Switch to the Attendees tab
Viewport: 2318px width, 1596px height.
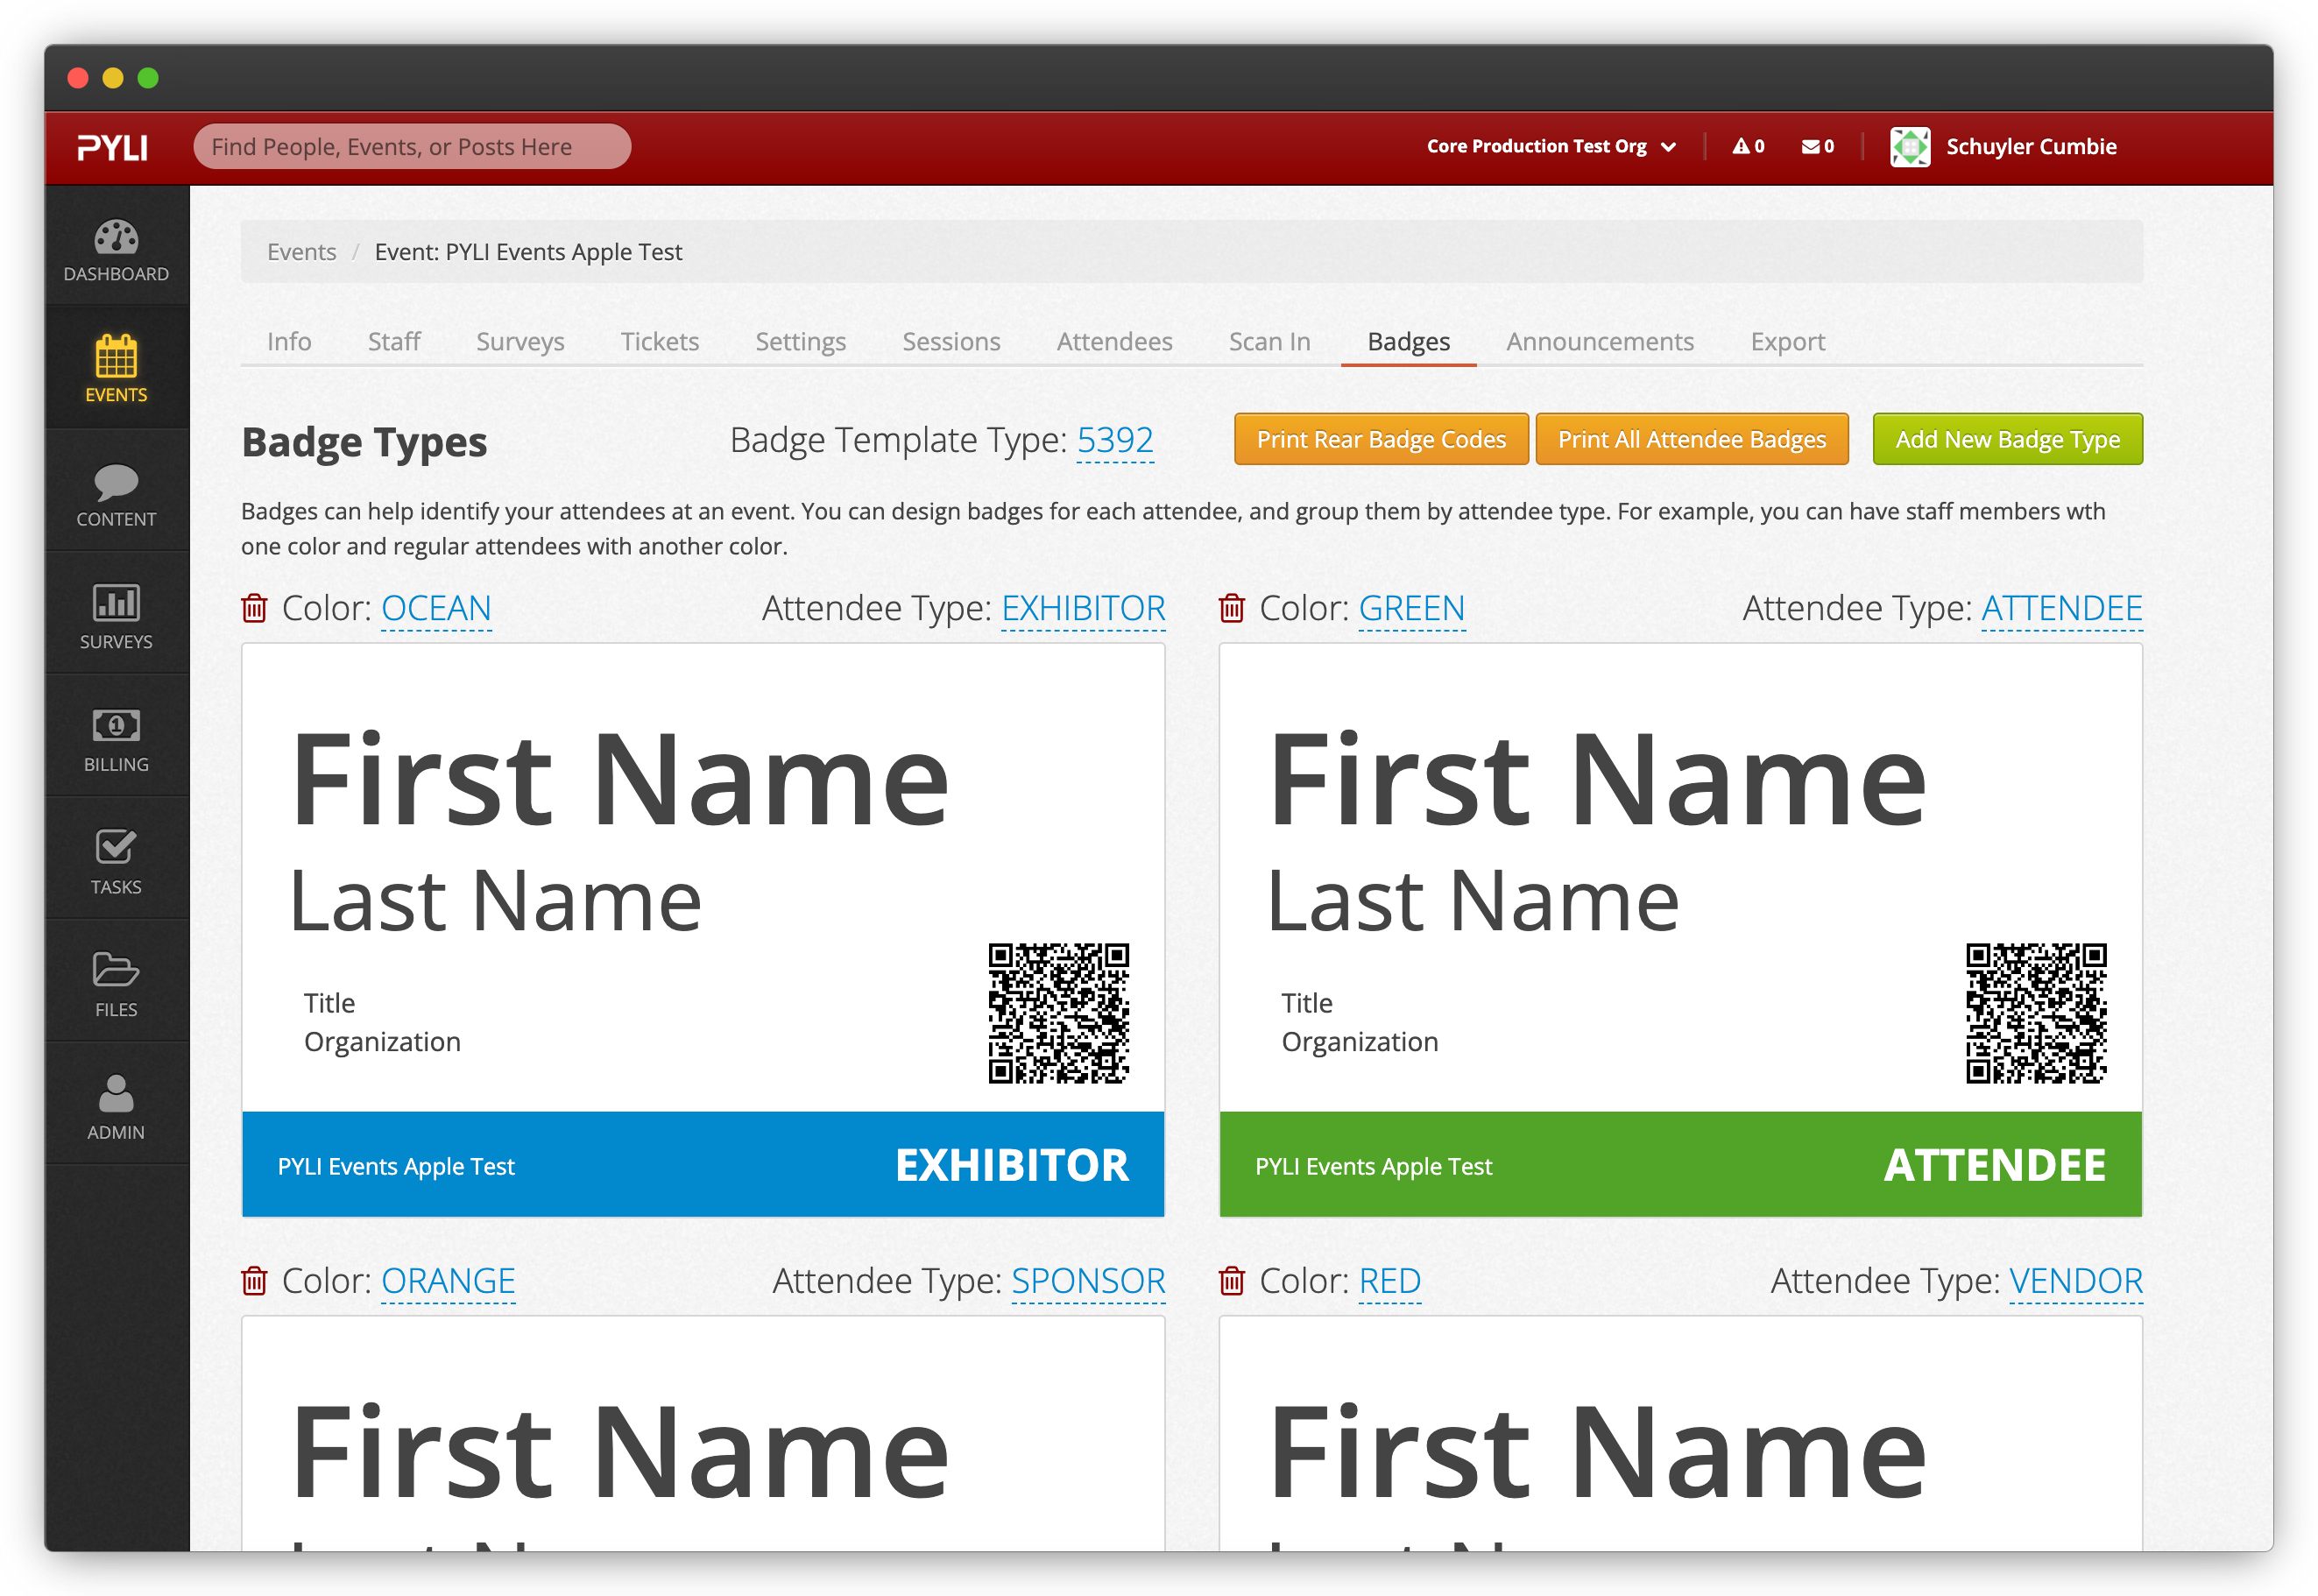[1114, 342]
